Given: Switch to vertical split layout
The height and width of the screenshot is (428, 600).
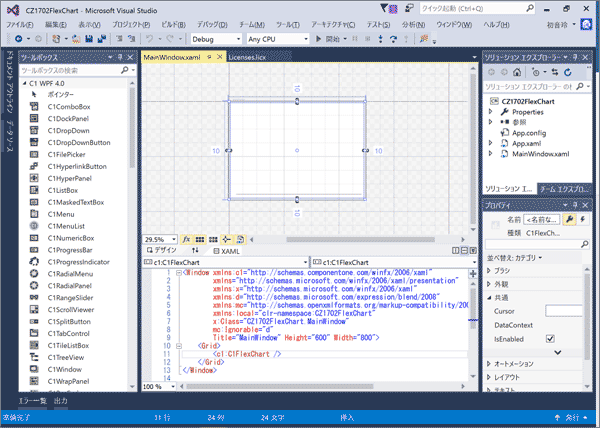Looking at the screenshot, I should (x=455, y=251).
